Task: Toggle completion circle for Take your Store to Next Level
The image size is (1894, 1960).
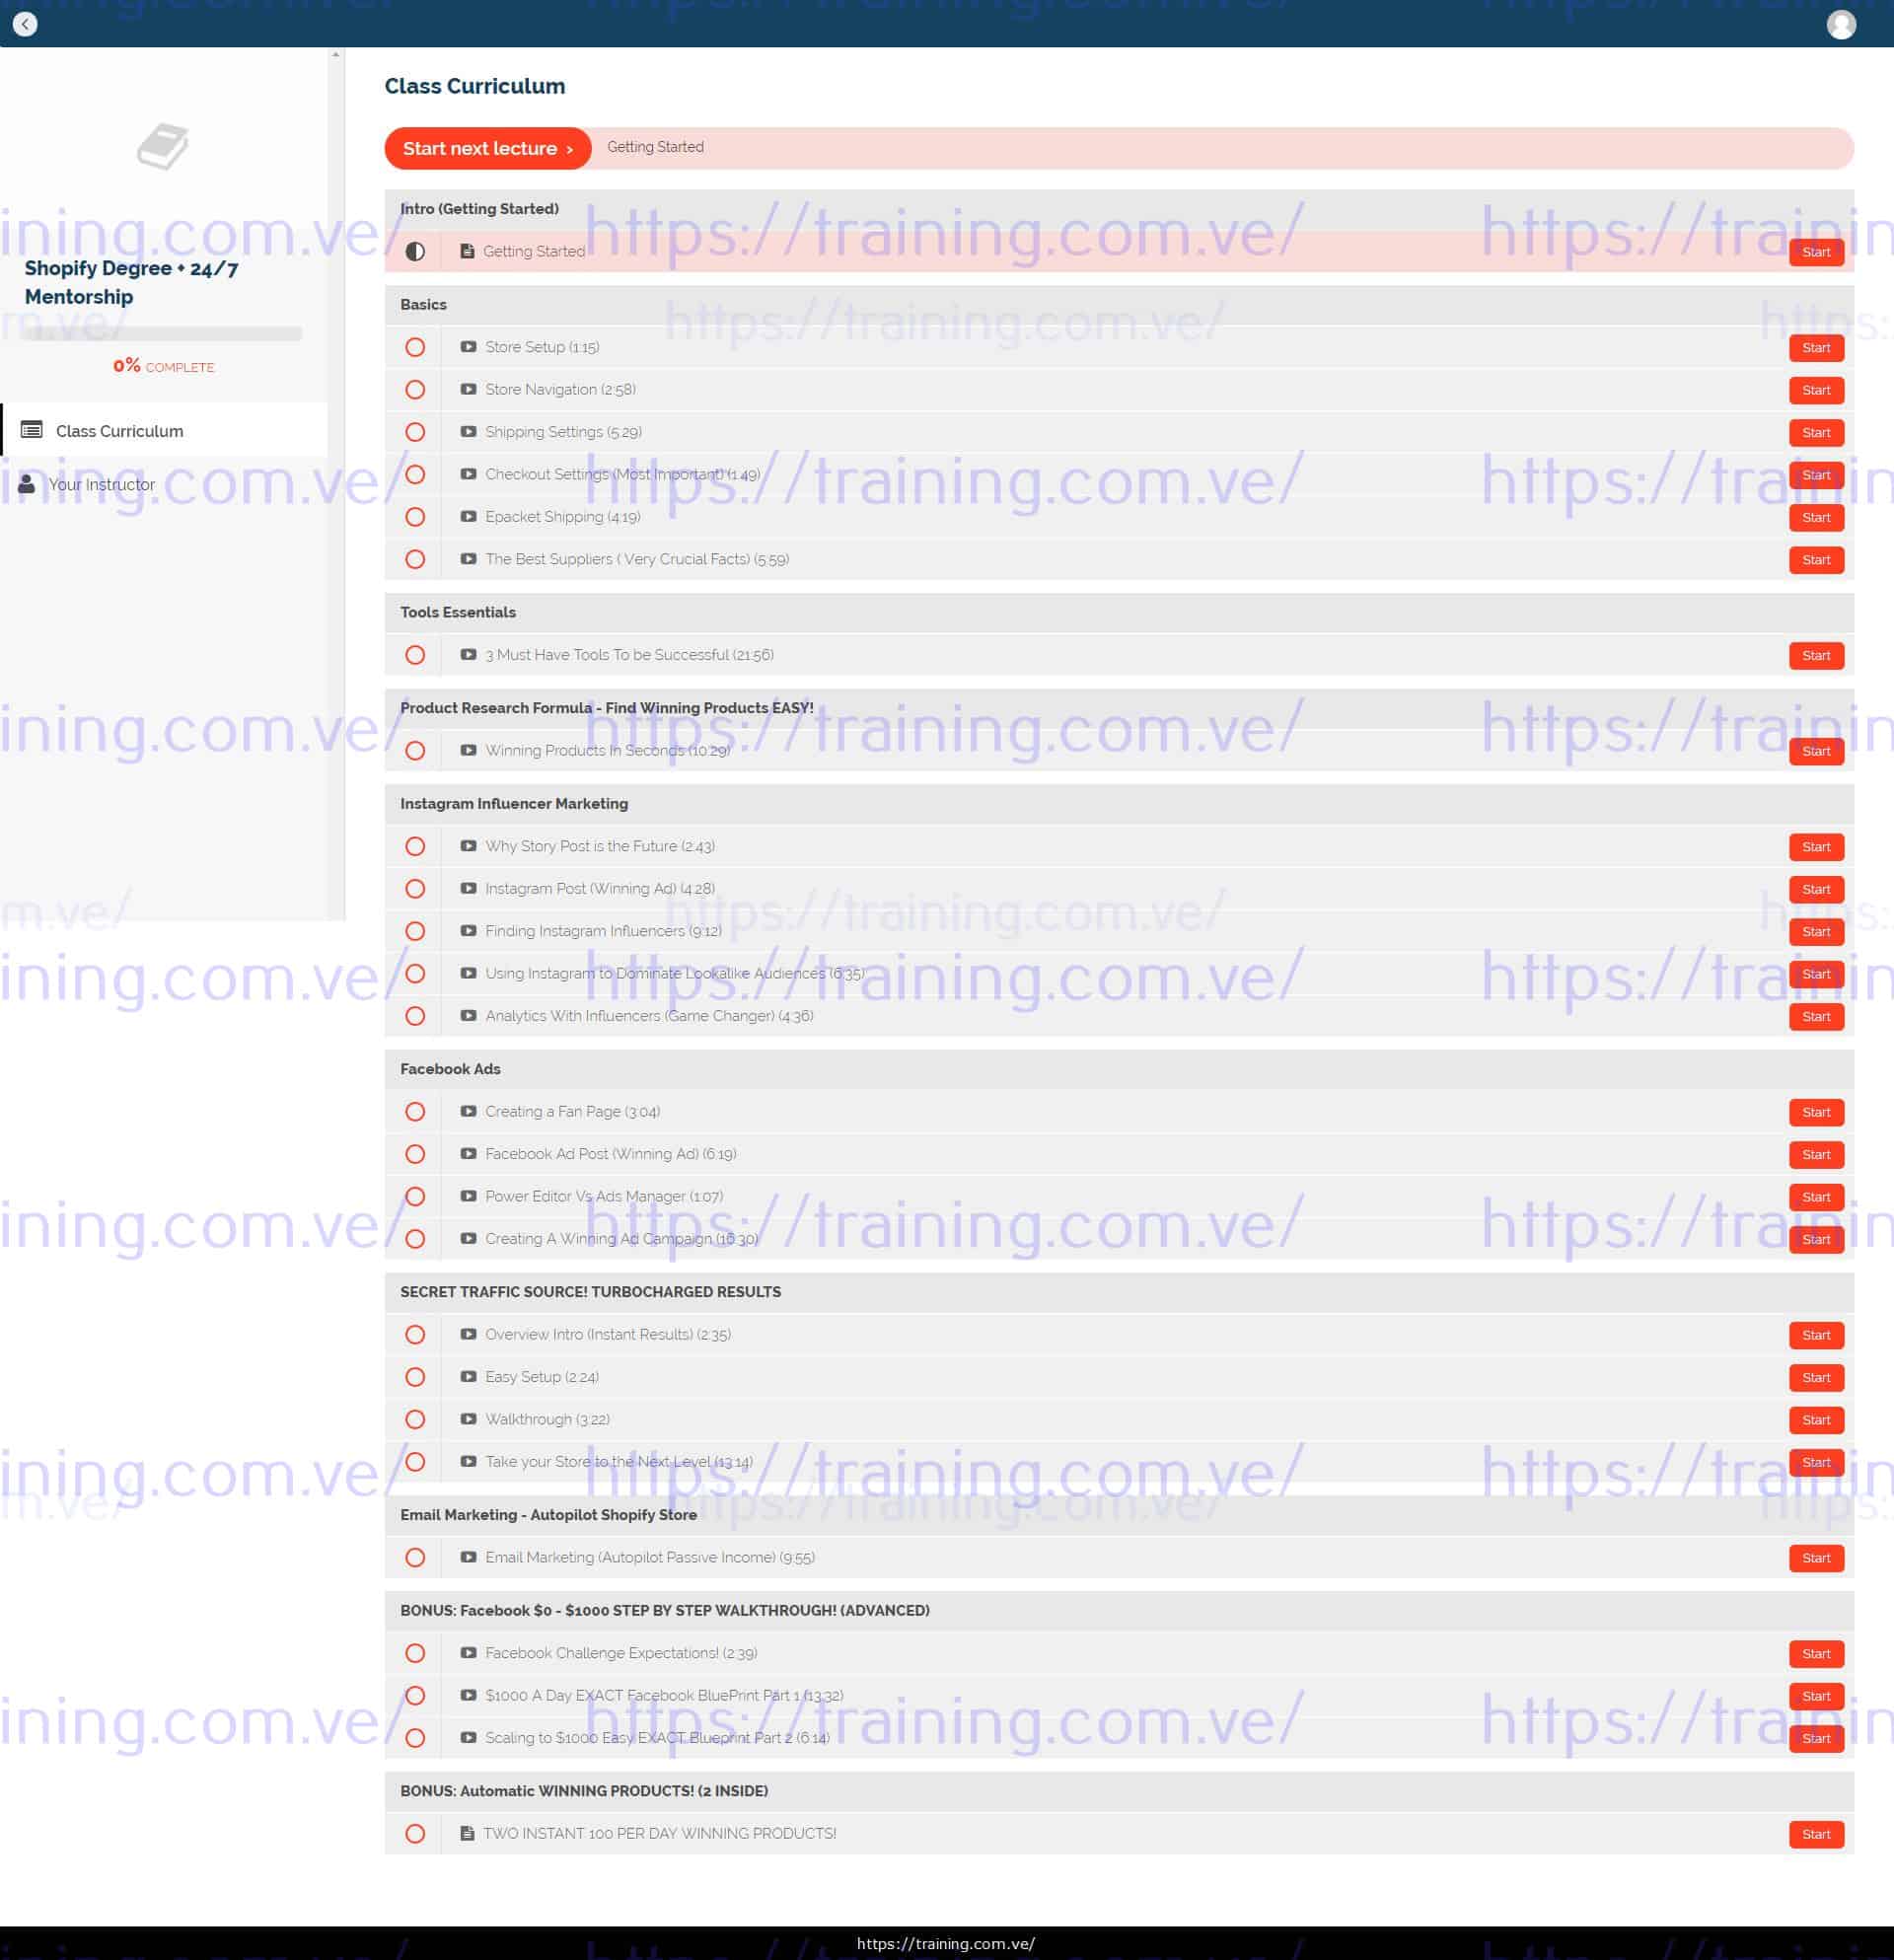Action: (x=415, y=1462)
